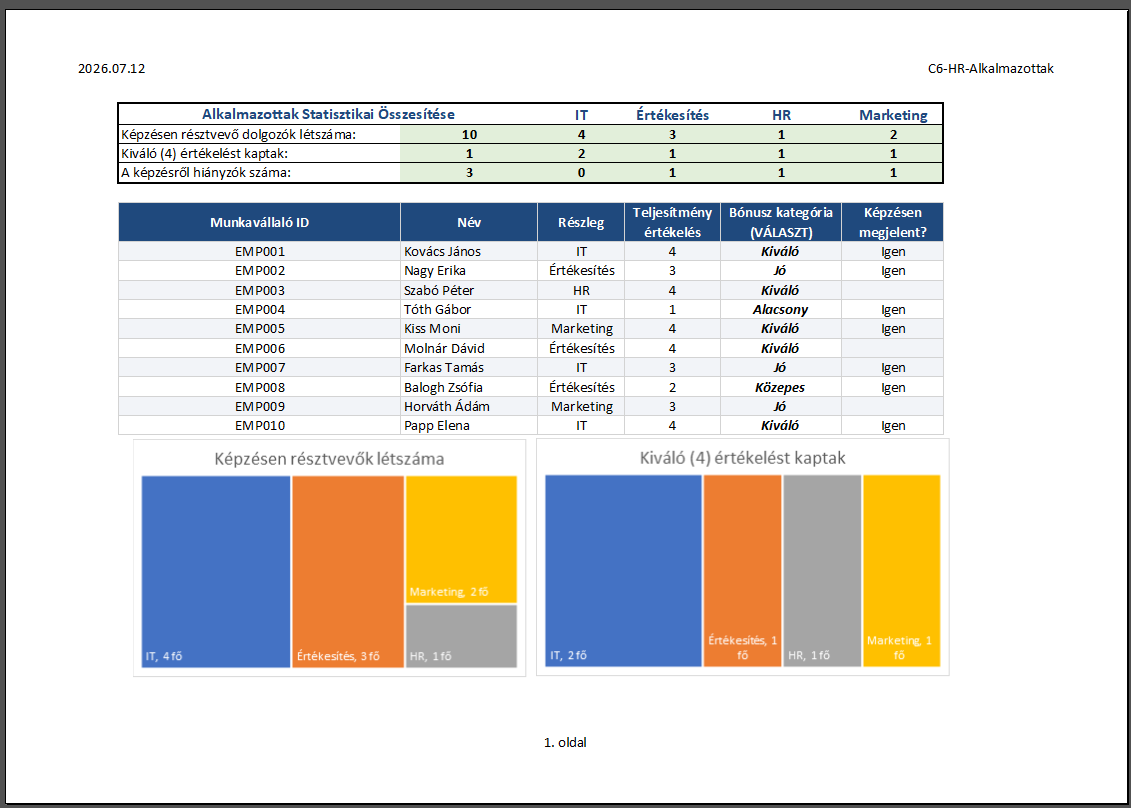1131x808 pixels.
Task: Select the Kovács János name cell
Action: point(469,252)
